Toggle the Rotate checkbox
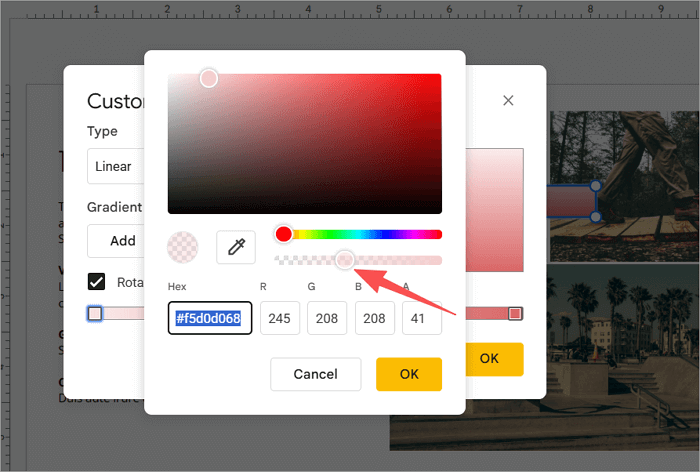The width and height of the screenshot is (700, 472). [96, 282]
